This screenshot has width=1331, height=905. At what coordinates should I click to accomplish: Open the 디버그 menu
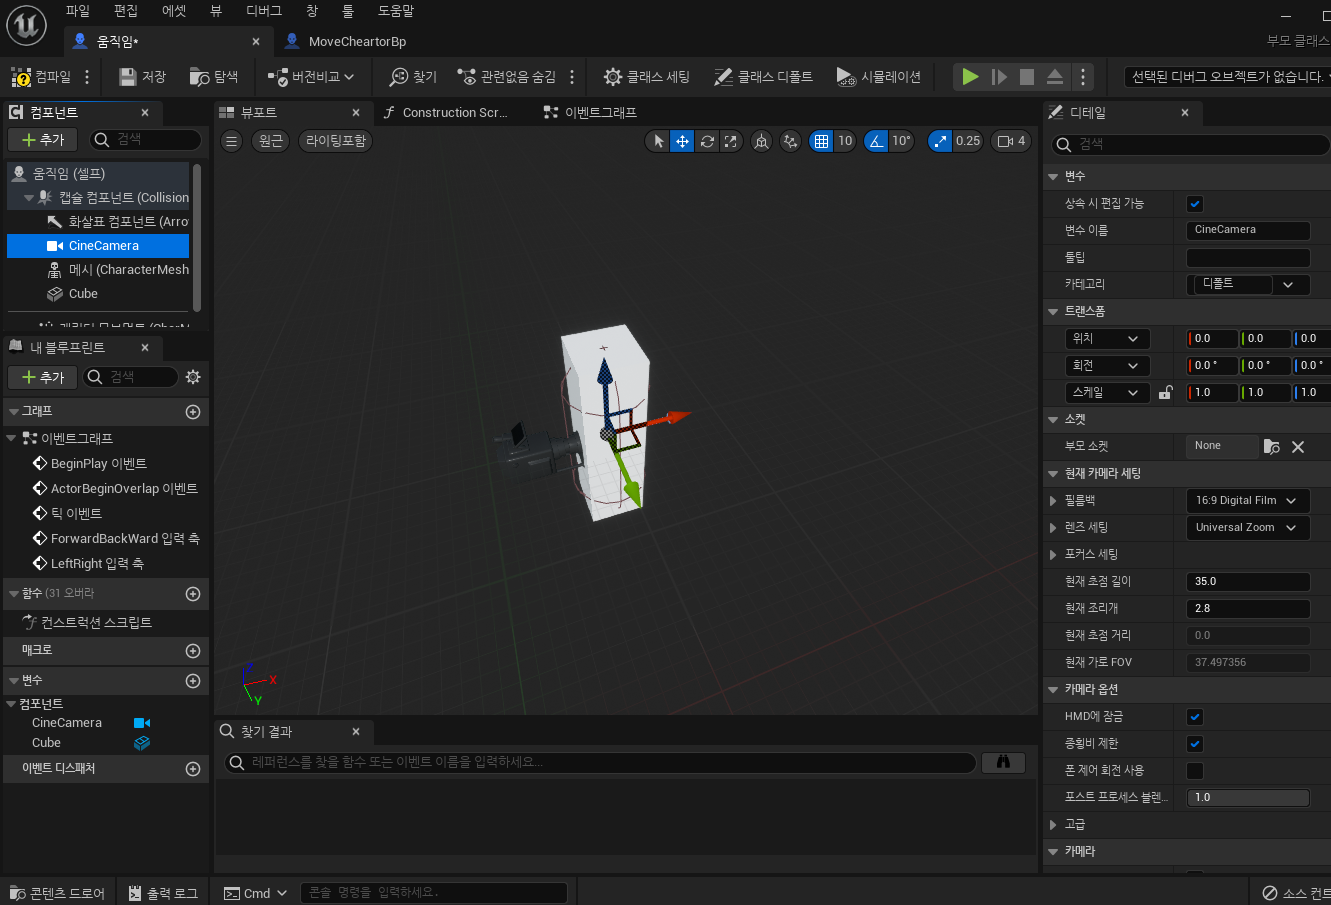tap(264, 11)
